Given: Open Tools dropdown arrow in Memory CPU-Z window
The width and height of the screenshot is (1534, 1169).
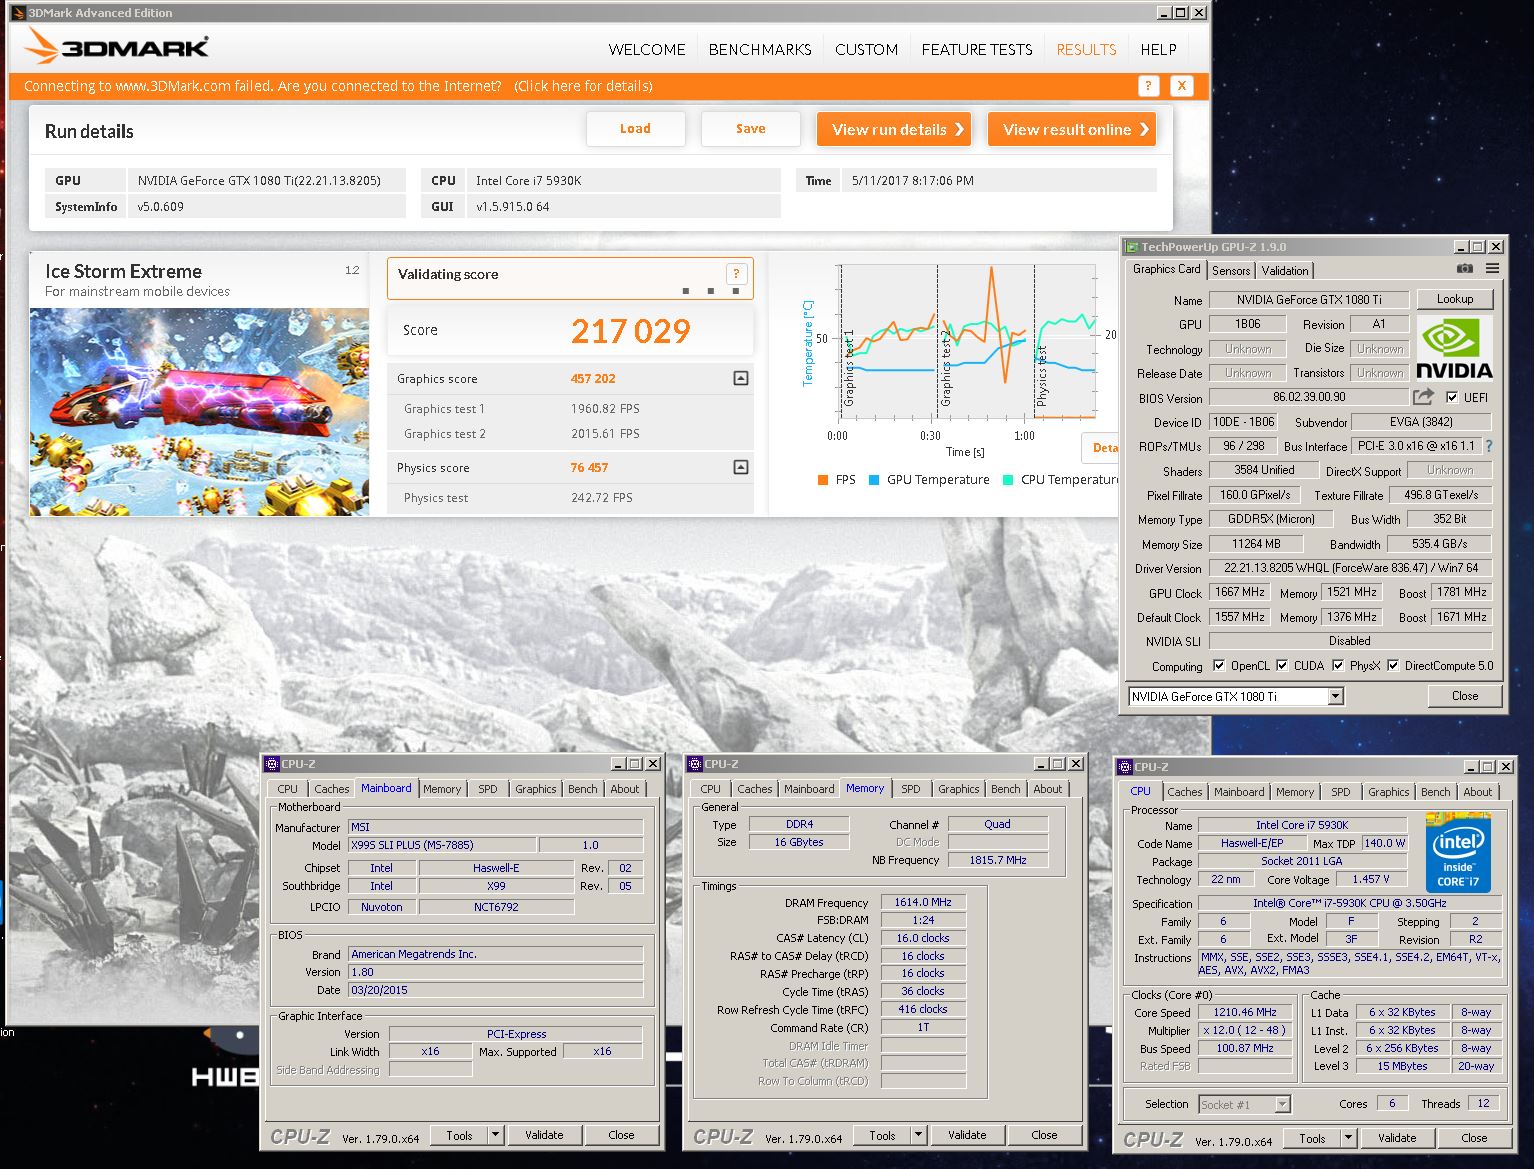Looking at the screenshot, I should (x=918, y=1135).
